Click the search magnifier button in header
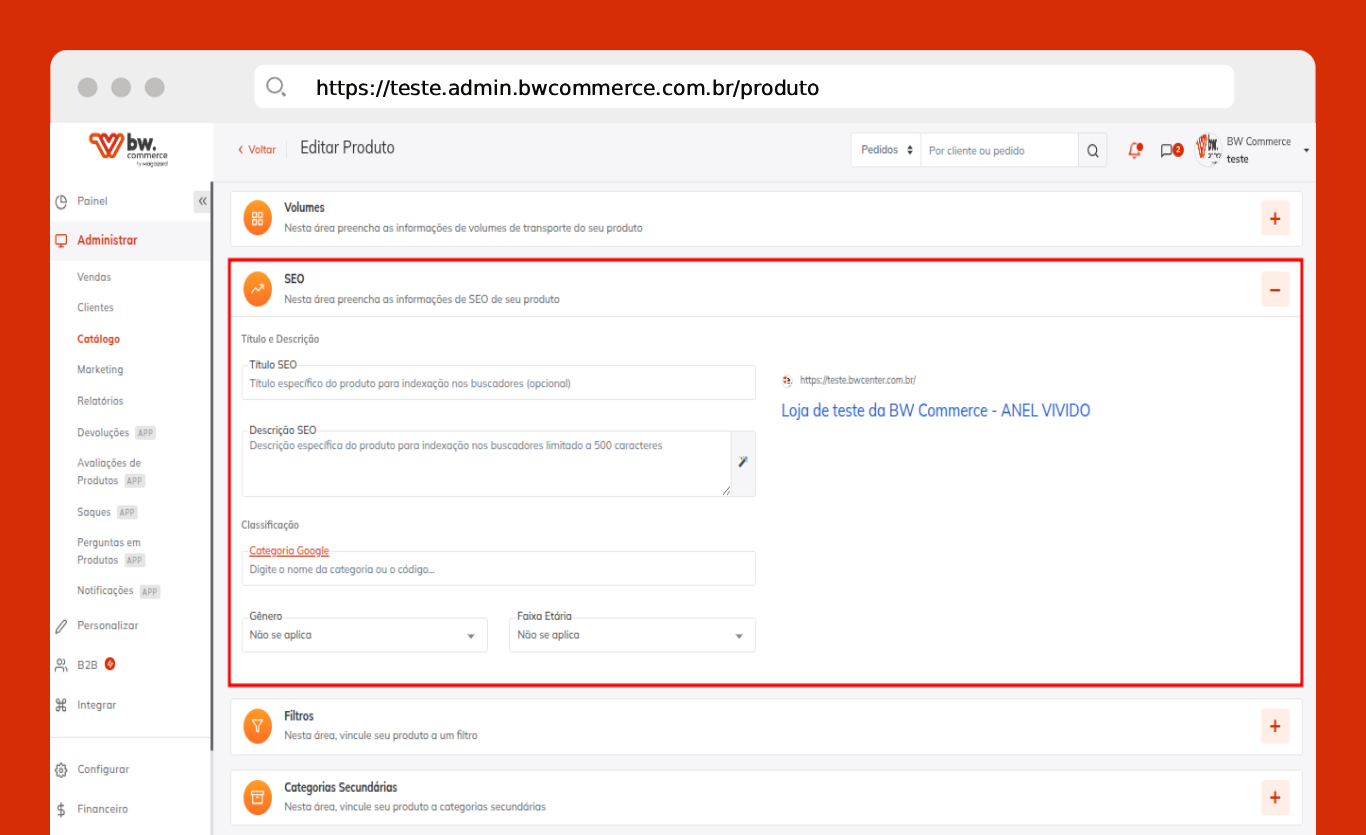This screenshot has width=1366, height=835. pyautogui.click(x=1092, y=151)
